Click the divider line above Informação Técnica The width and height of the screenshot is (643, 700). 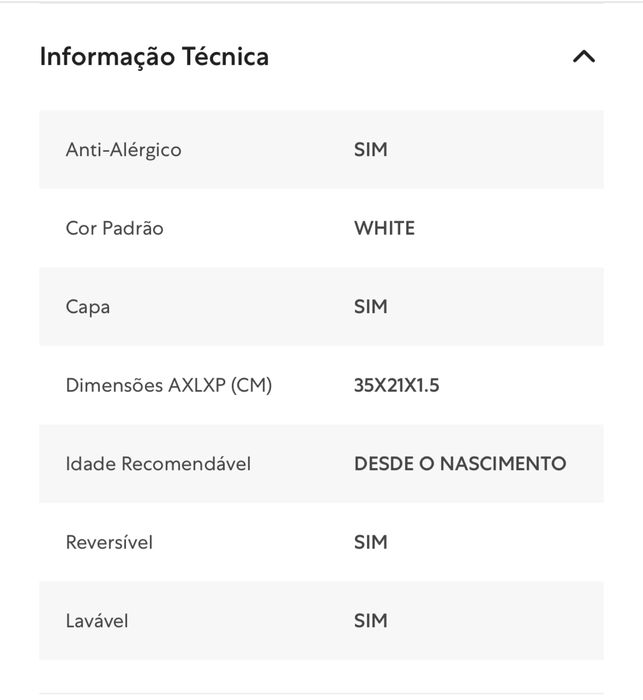pos(321,3)
